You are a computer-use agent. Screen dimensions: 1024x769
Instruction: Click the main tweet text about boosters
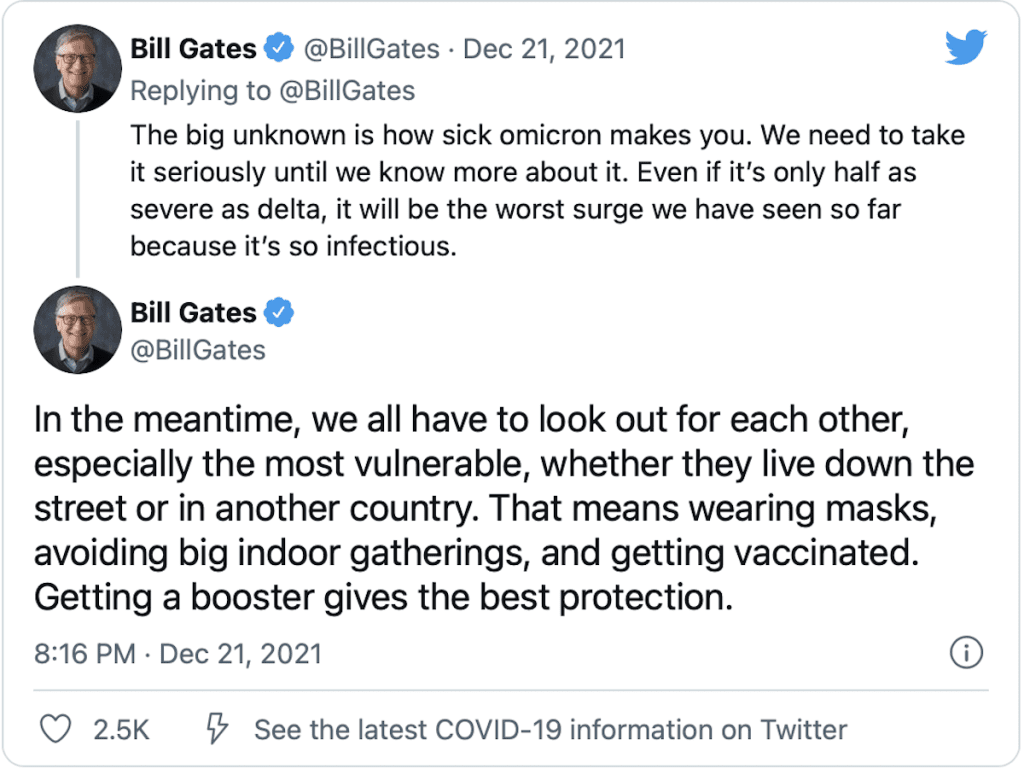pos(504,509)
